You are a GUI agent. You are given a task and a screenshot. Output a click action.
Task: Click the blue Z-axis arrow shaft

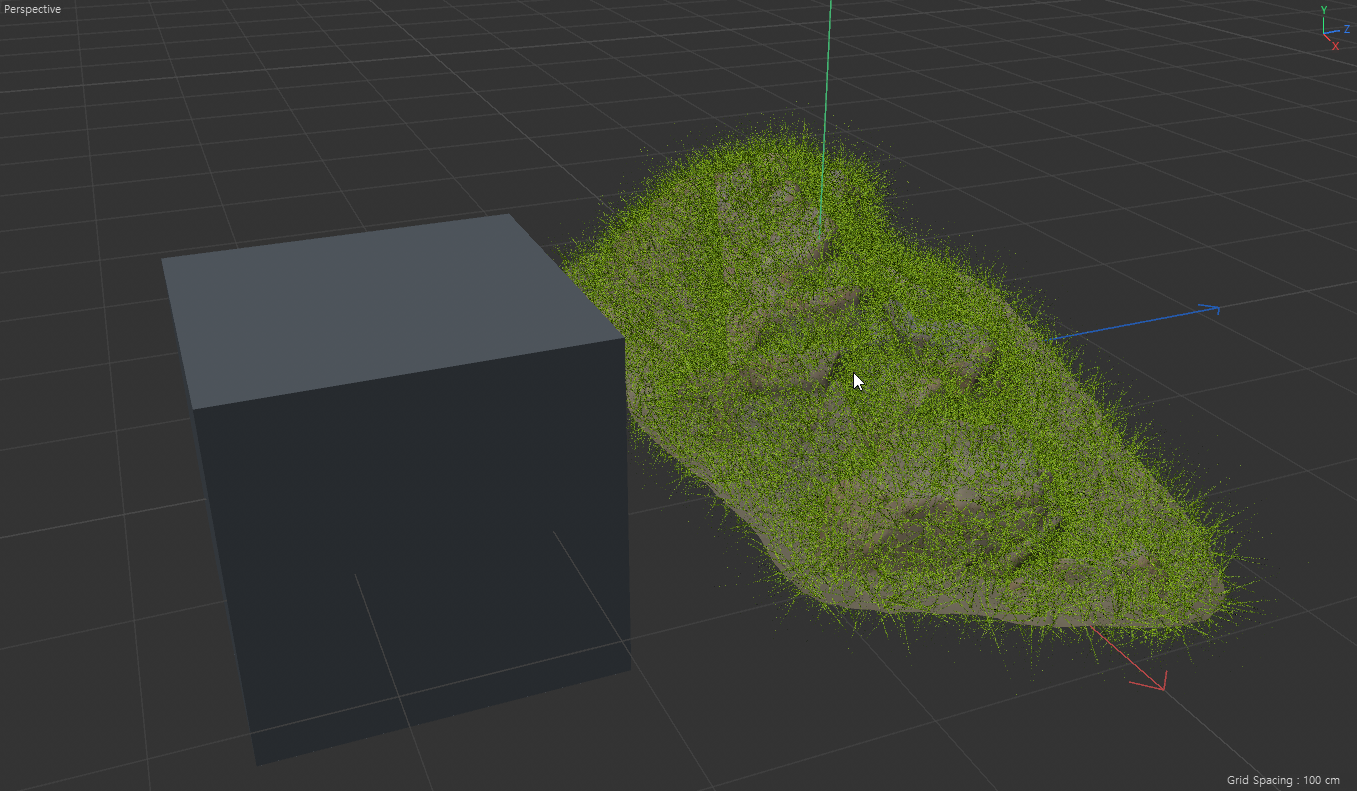(x=1130, y=325)
